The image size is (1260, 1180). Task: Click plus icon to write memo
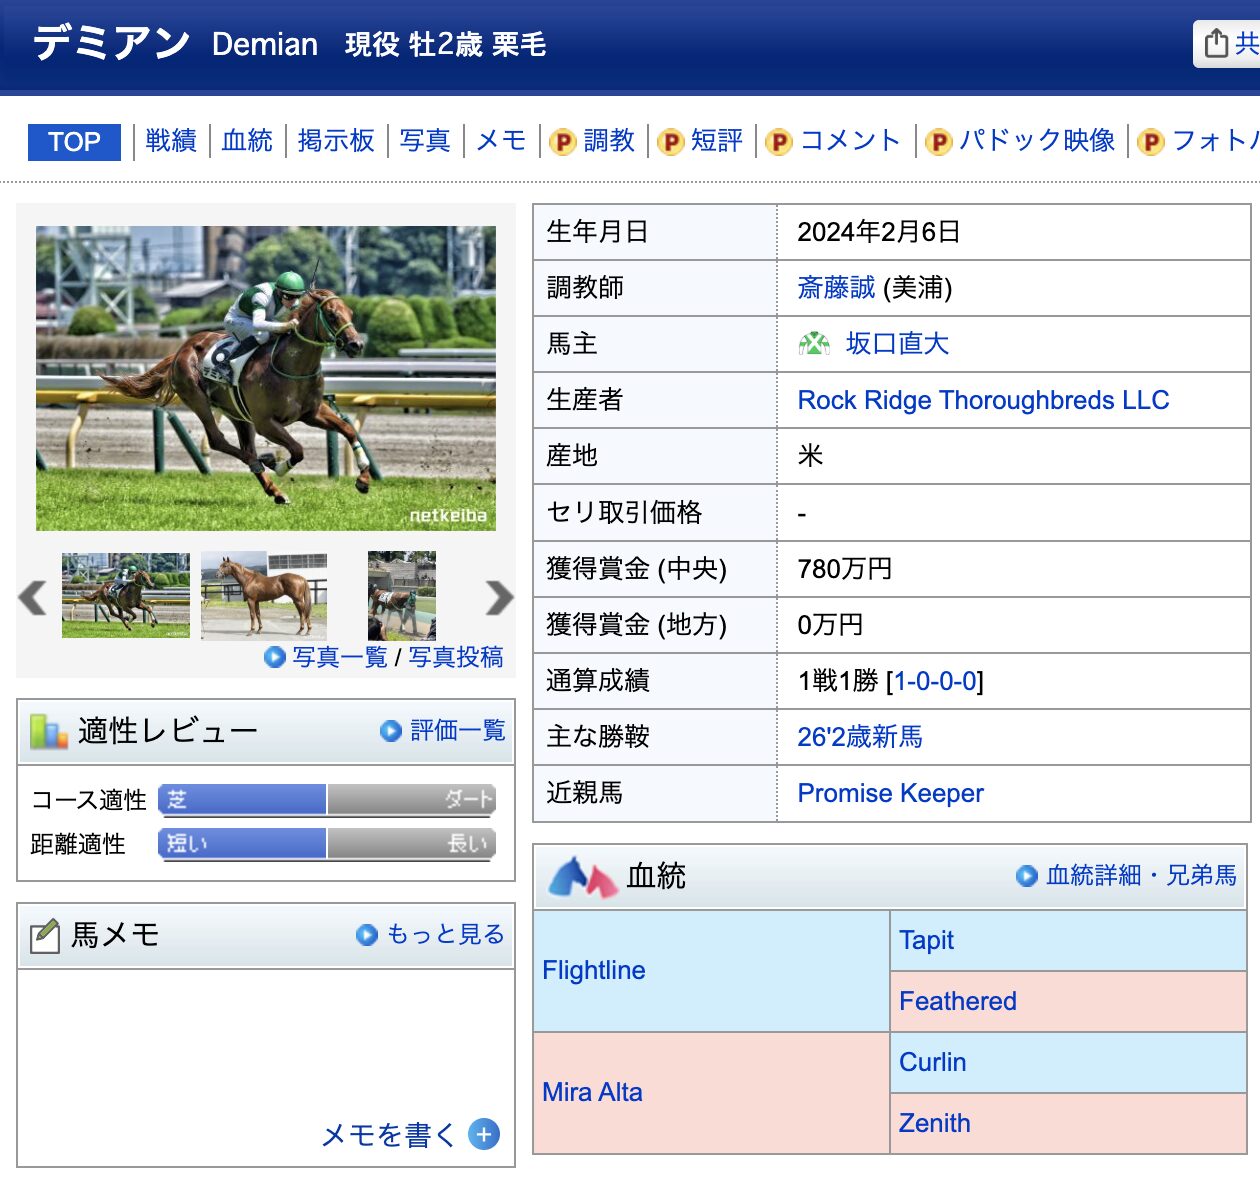coord(484,1135)
